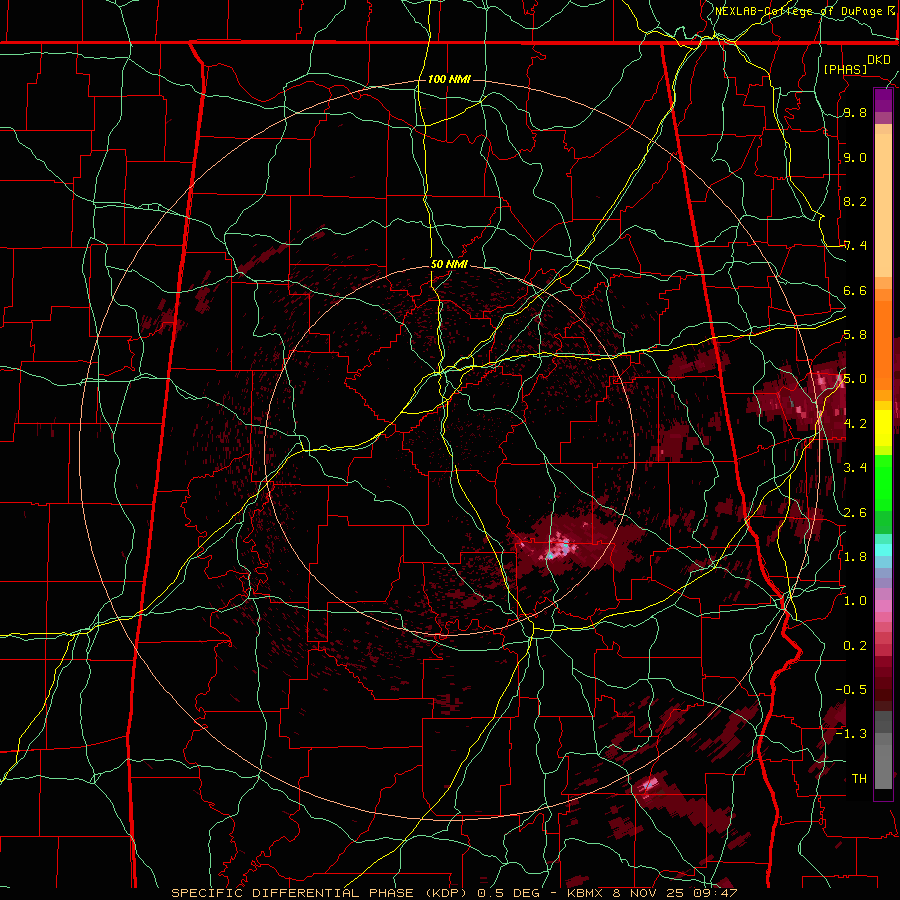Click the 8.2 value on the color scale

(x=855, y=201)
